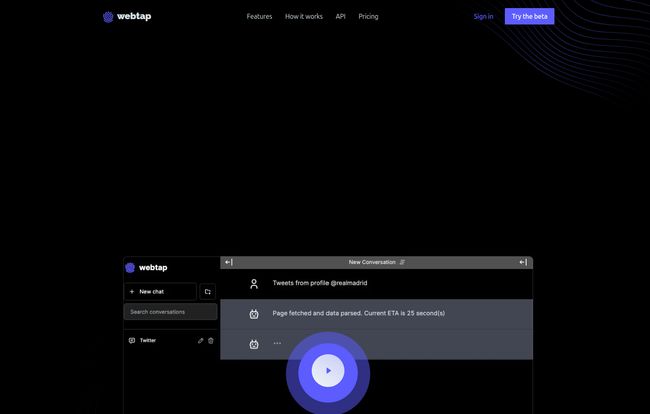Click the Twitter chat bubble icon
Screen dimensions: 650x414
pyautogui.click(x=132, y=340)
